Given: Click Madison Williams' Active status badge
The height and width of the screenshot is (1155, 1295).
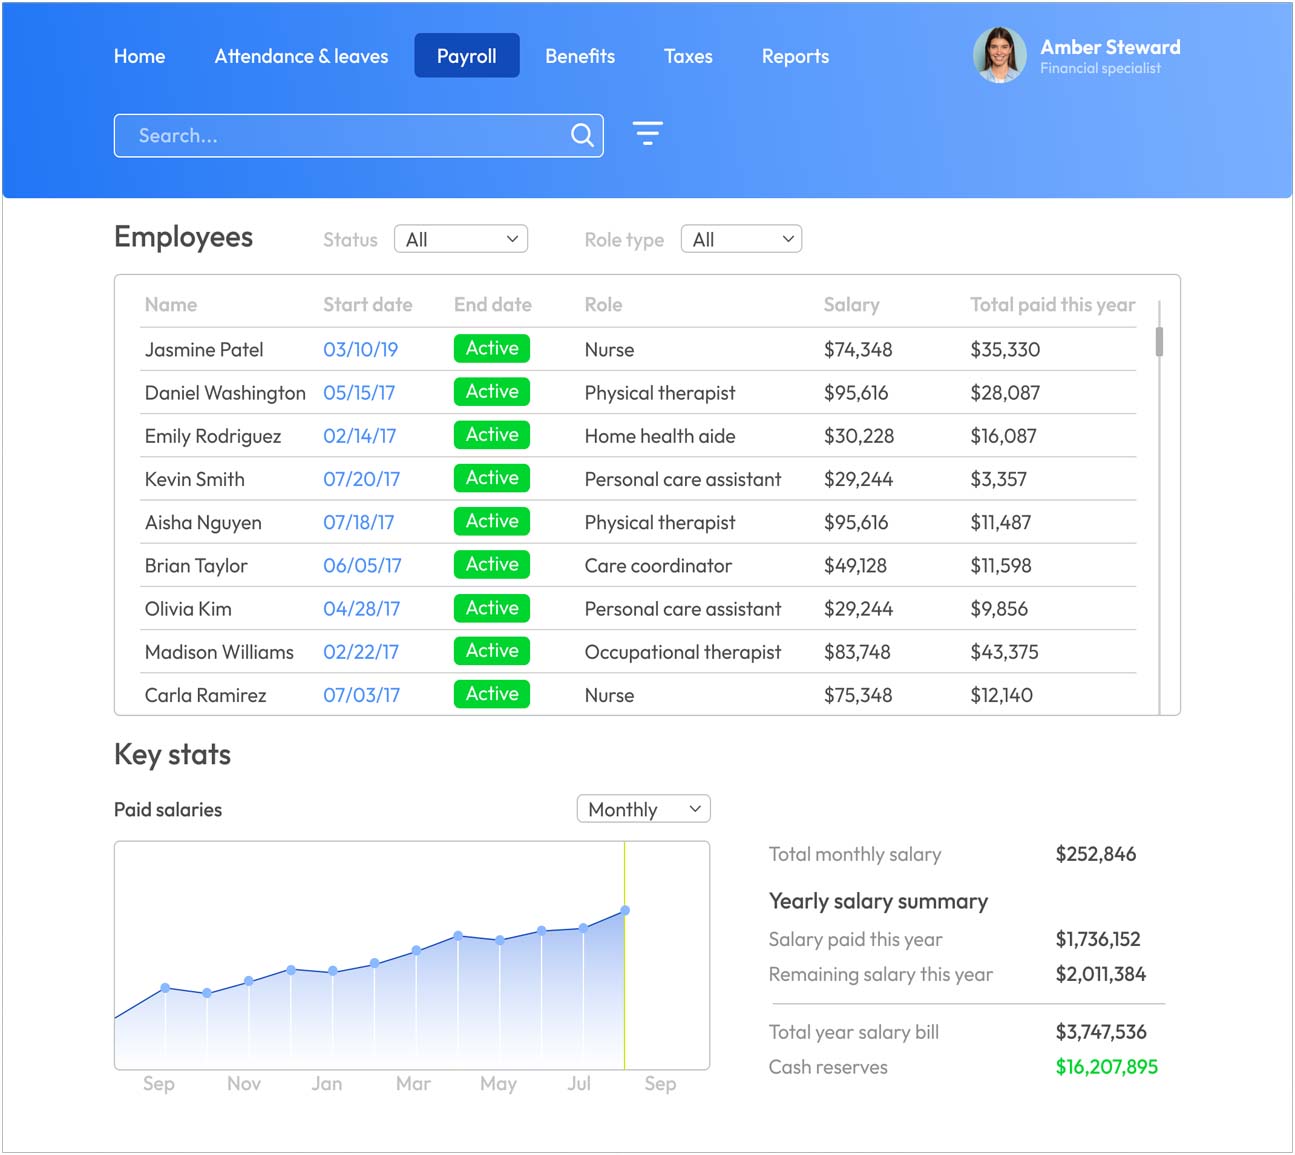Looking at the screenshot, I should (x=492, y=651).
